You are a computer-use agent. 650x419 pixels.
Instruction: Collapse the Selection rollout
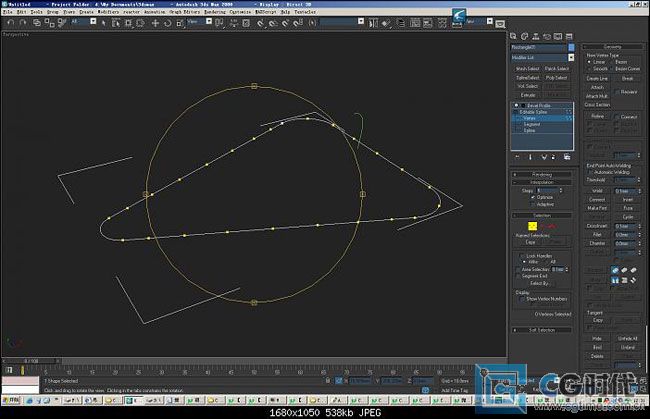tap(541, 216)
